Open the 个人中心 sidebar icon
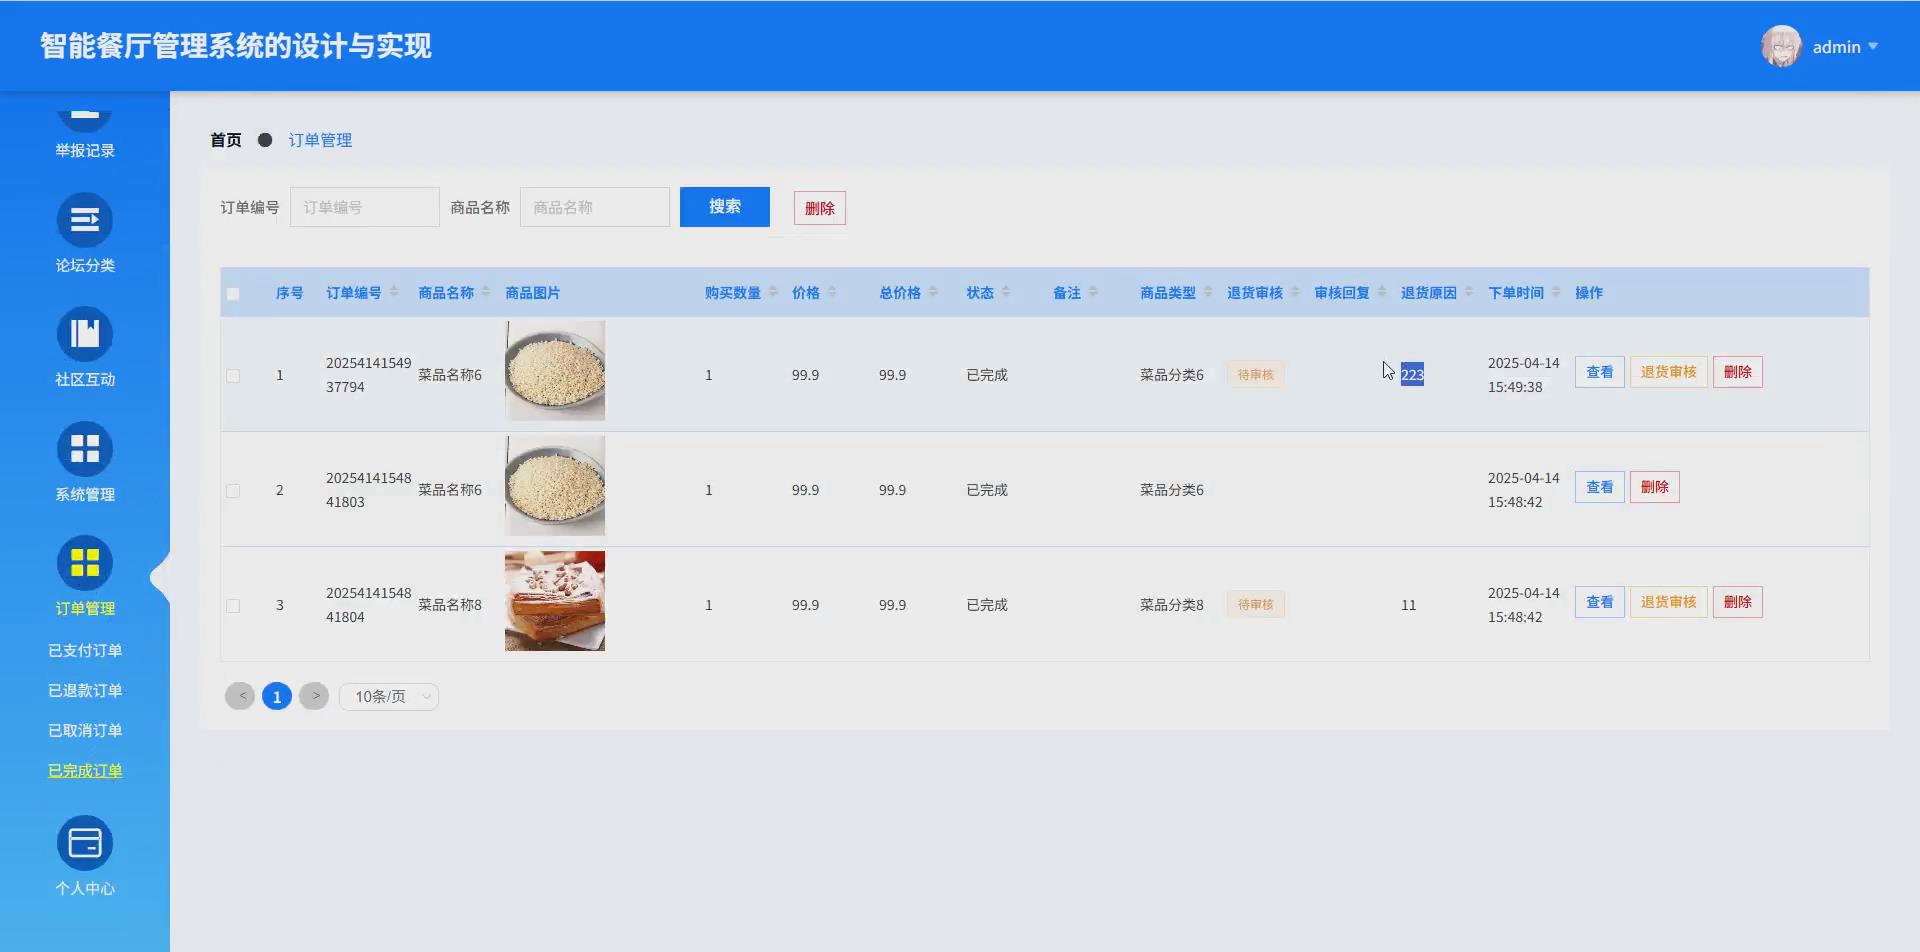This screenshot has width=1920, height=952. (x=85, y=844)
